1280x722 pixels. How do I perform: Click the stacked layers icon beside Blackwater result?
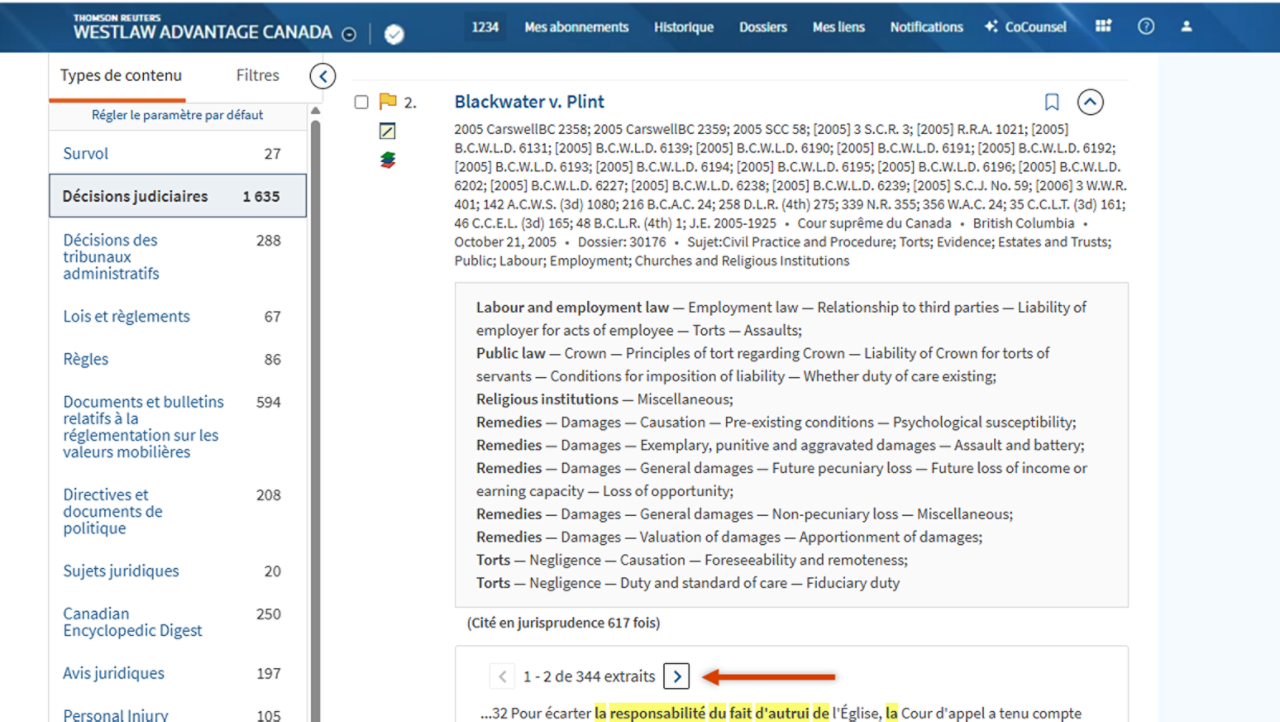[388, 160]
